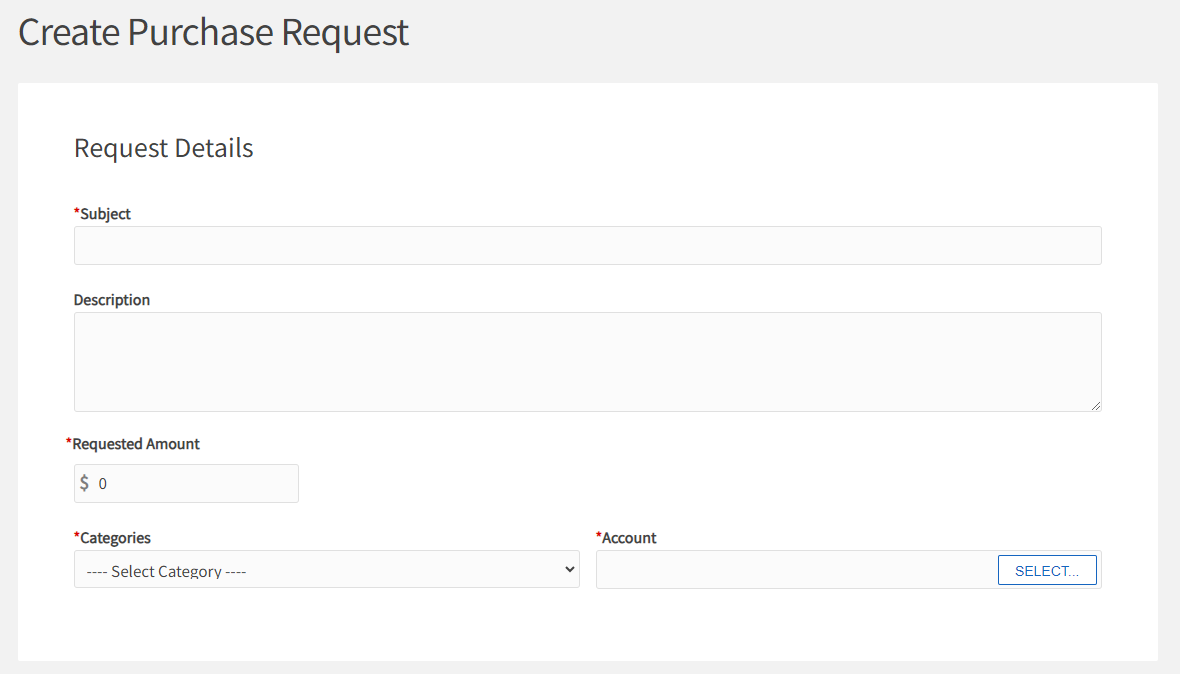Image resolution: width=1180 pixels, height=674 pixels.
Task: Click the Description label text
Action: tap(112, 300)
